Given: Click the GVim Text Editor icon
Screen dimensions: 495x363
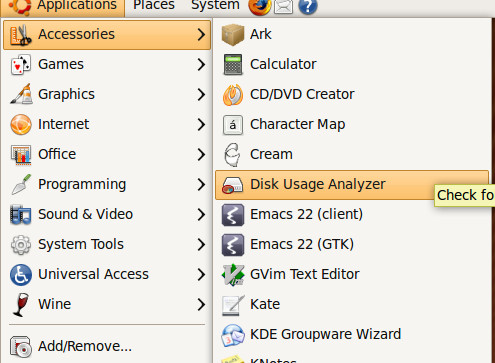Looking at the screenshot, I should coord(233,275).
